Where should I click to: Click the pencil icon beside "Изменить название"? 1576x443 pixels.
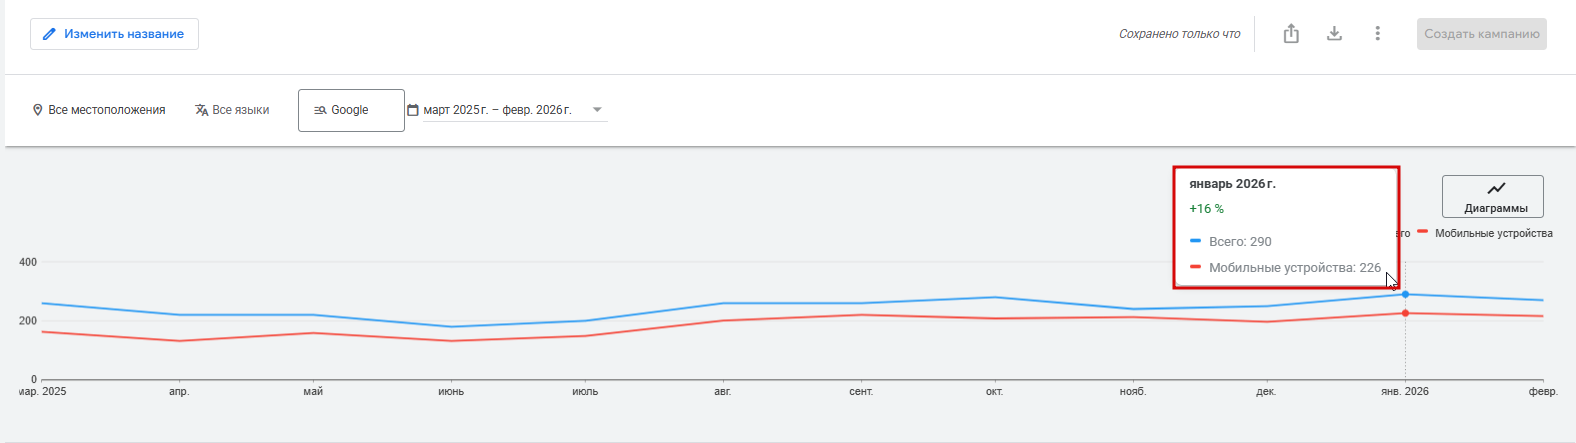[x=49, y=34]
